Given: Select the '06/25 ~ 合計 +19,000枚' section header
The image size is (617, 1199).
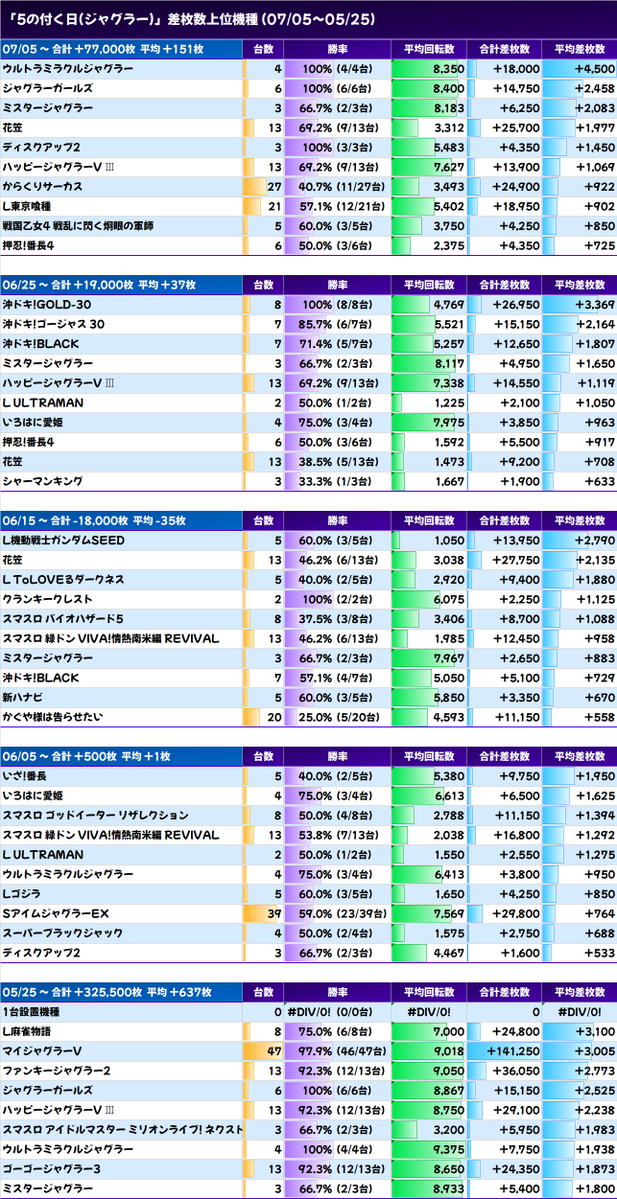Looking at the screenshot, I should click(122, 285).
